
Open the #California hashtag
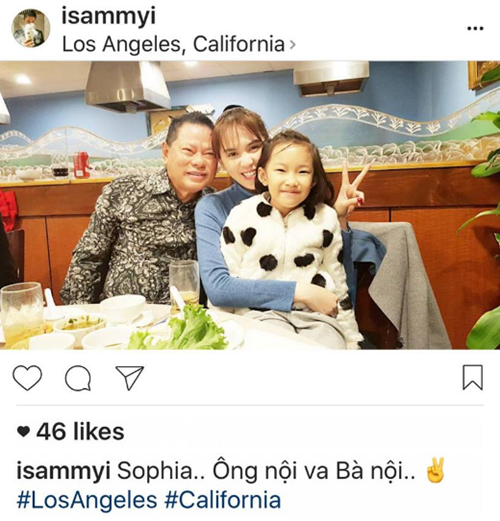[223, 500]
